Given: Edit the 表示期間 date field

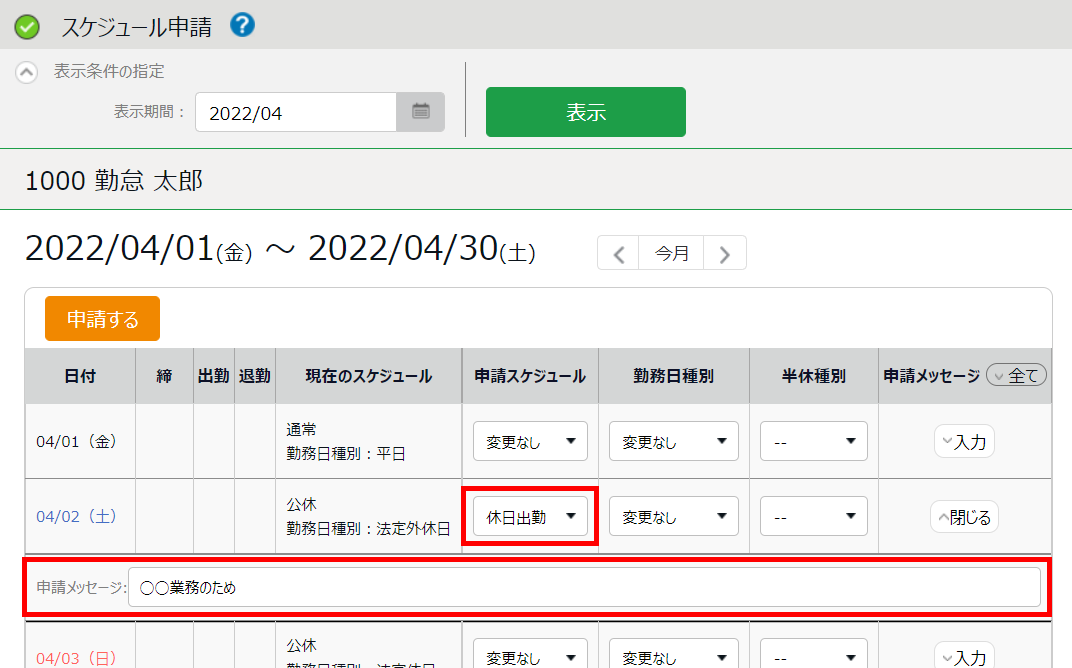Looking at the screenshot, I should (x=296, y=113).
